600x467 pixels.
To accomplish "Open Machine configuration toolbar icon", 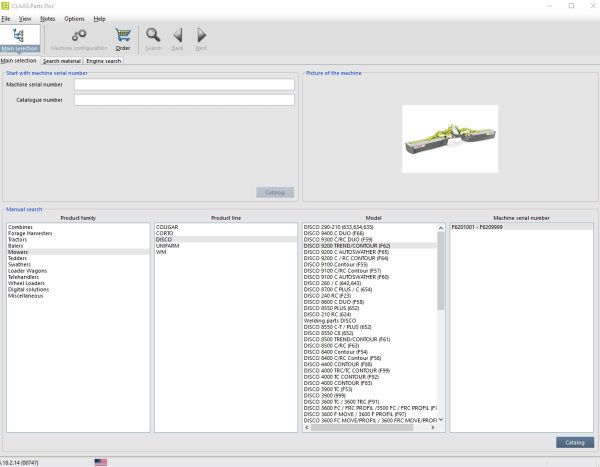I will coord(79,39).
